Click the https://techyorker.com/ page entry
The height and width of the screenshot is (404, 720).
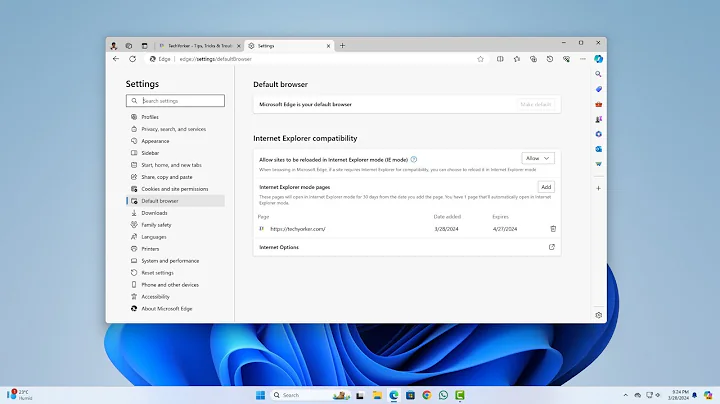click(298, 229)
